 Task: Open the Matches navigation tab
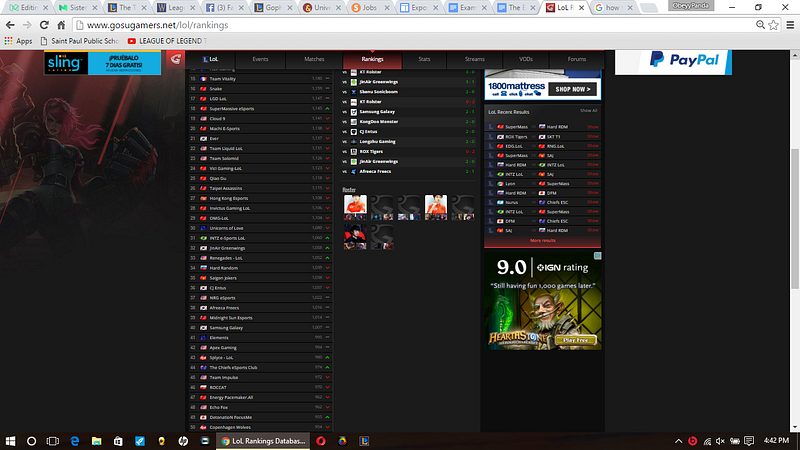pyautogui.click(x=314, y=59)
